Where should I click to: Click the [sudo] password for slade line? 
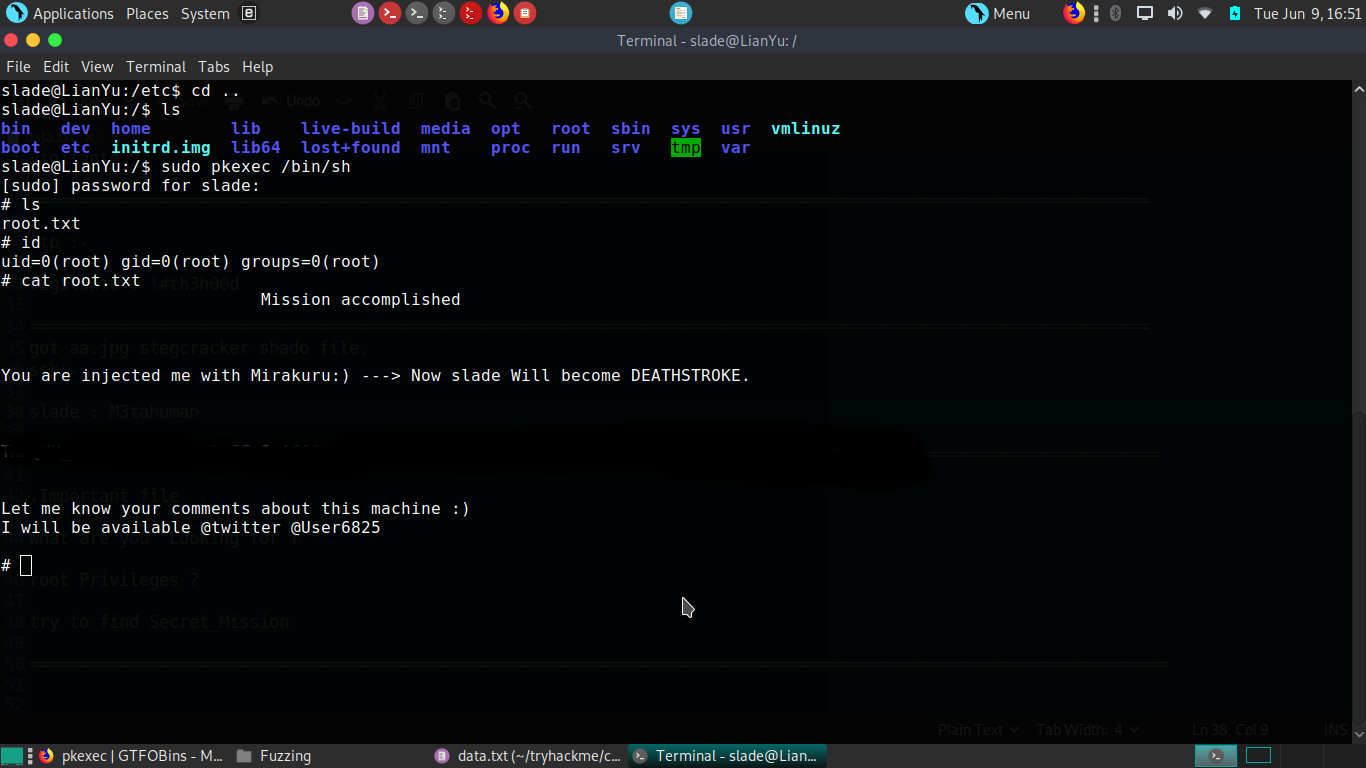coord(131,186)
